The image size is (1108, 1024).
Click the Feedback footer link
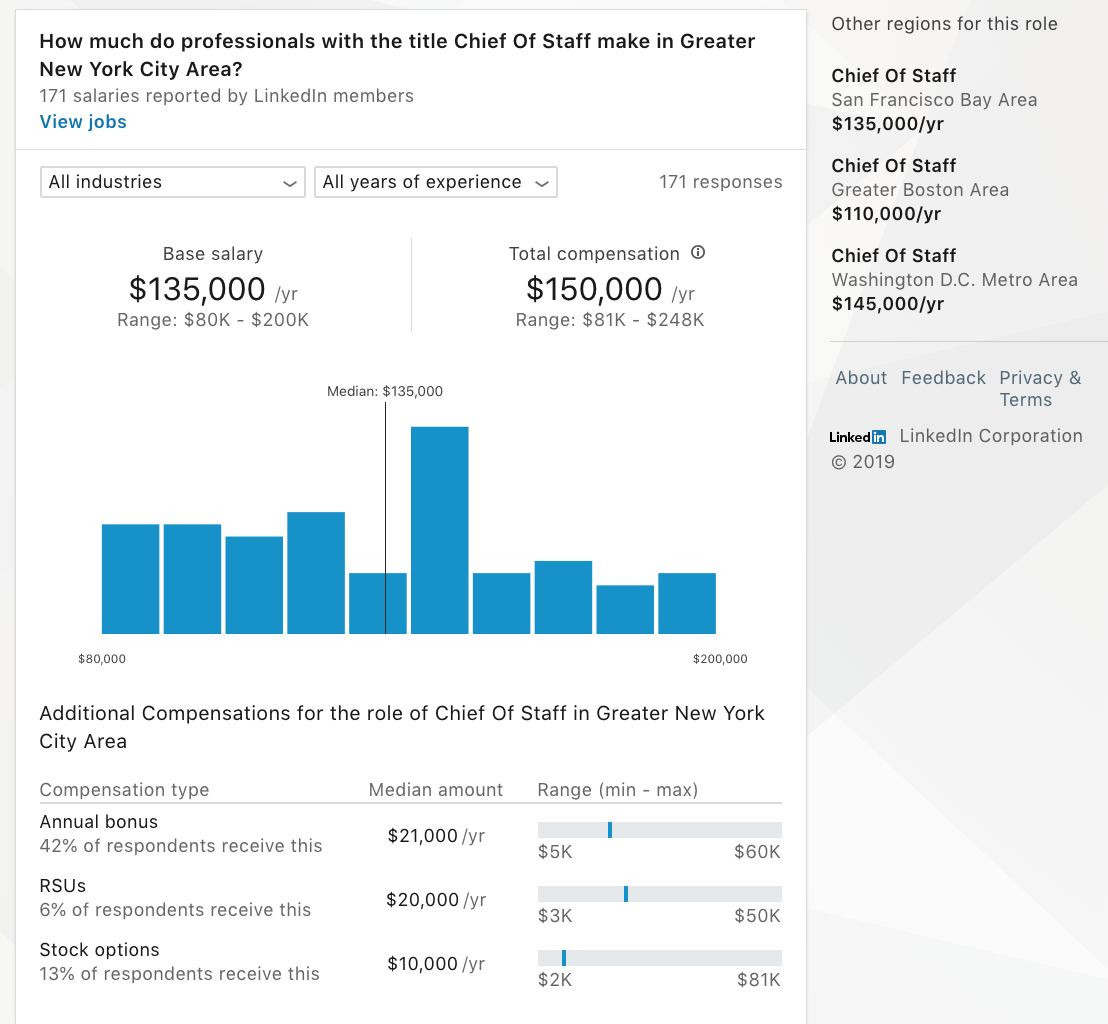[x=943, y=377]
